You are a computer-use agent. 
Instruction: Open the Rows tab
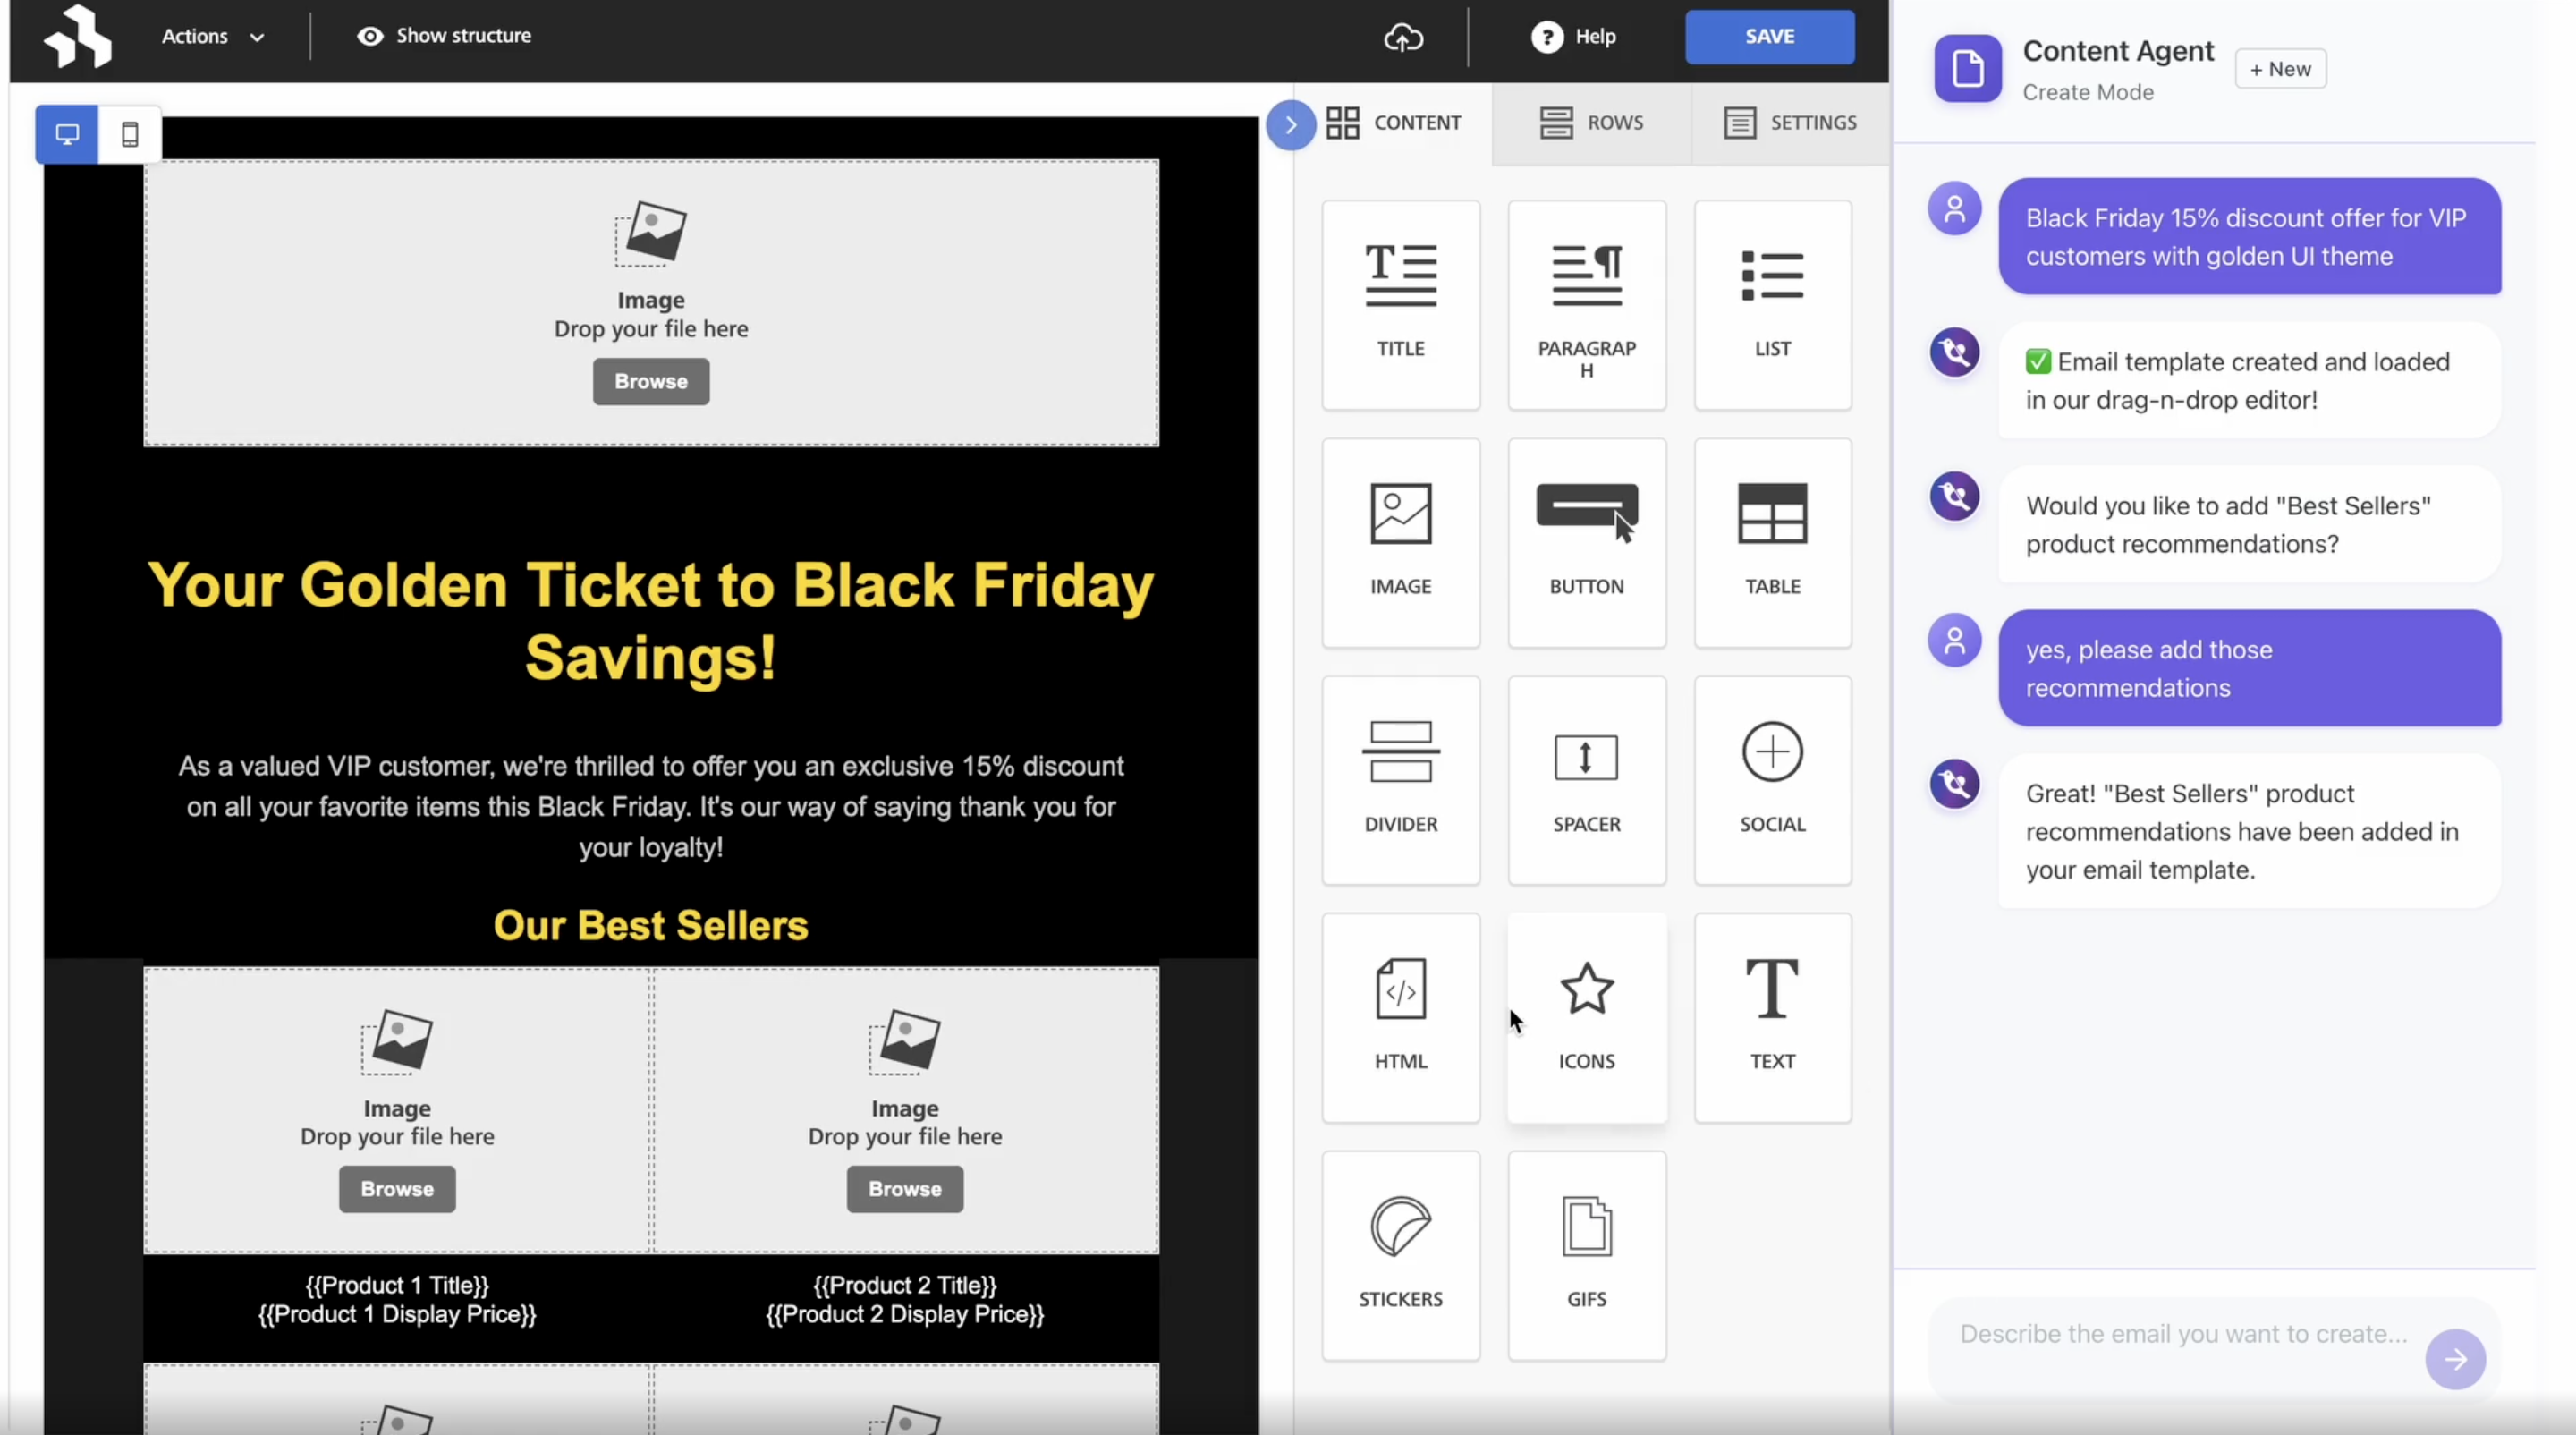(x=1590, y=123)
